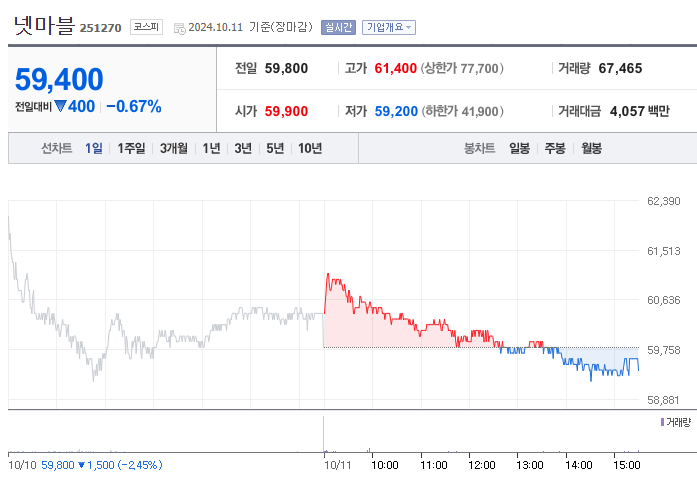The image size is (697, 482).
Task: Click the 선차트 label
Action: tap(57, 148)
